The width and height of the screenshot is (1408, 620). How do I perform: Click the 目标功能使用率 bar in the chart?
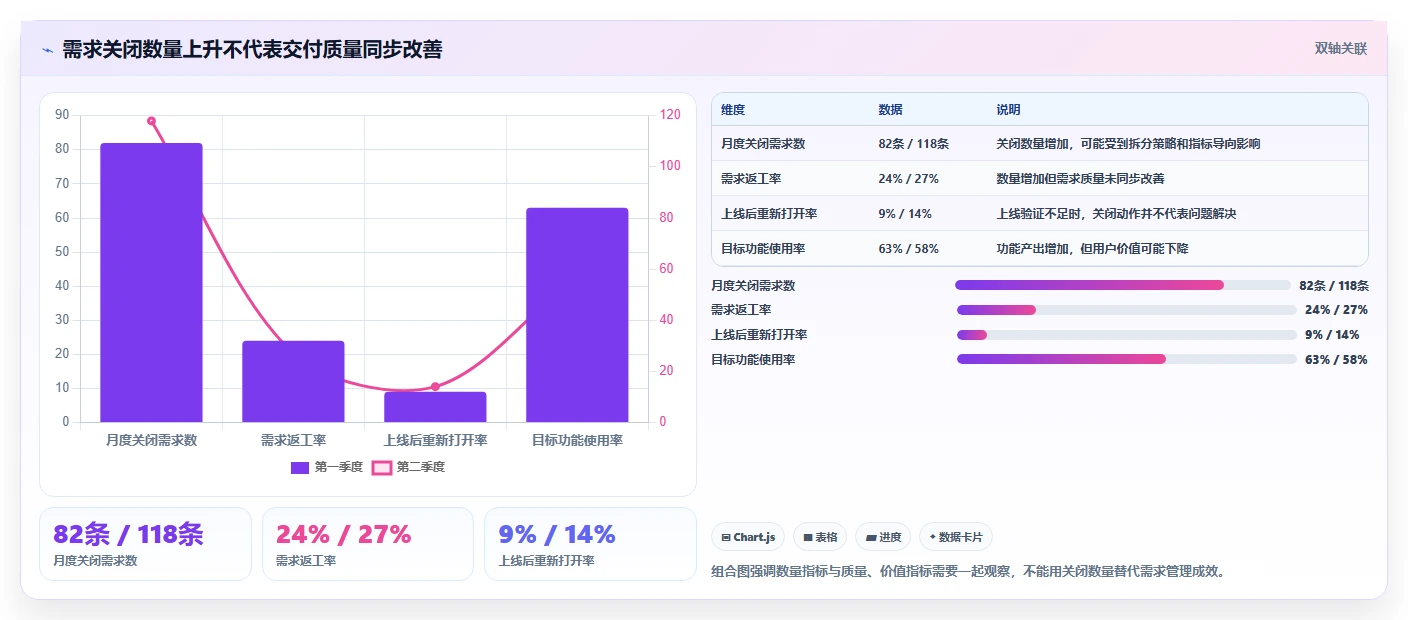(577, 315)
